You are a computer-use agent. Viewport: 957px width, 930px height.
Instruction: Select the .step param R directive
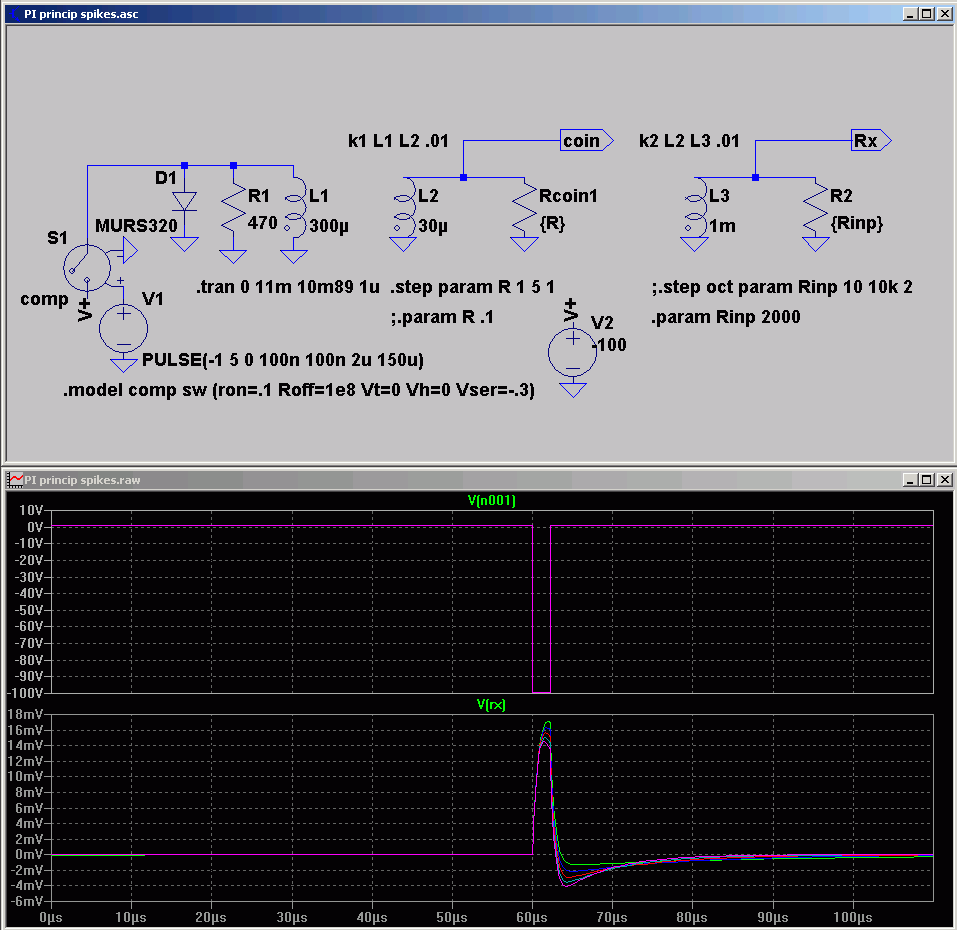click(472, 287)
